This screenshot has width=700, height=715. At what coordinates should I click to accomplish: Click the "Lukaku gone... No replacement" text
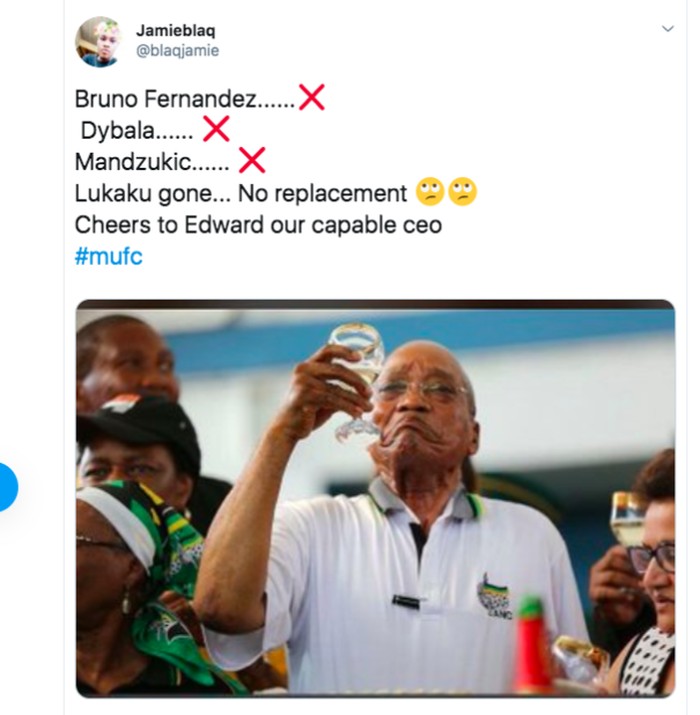click(x=240, y=193)
